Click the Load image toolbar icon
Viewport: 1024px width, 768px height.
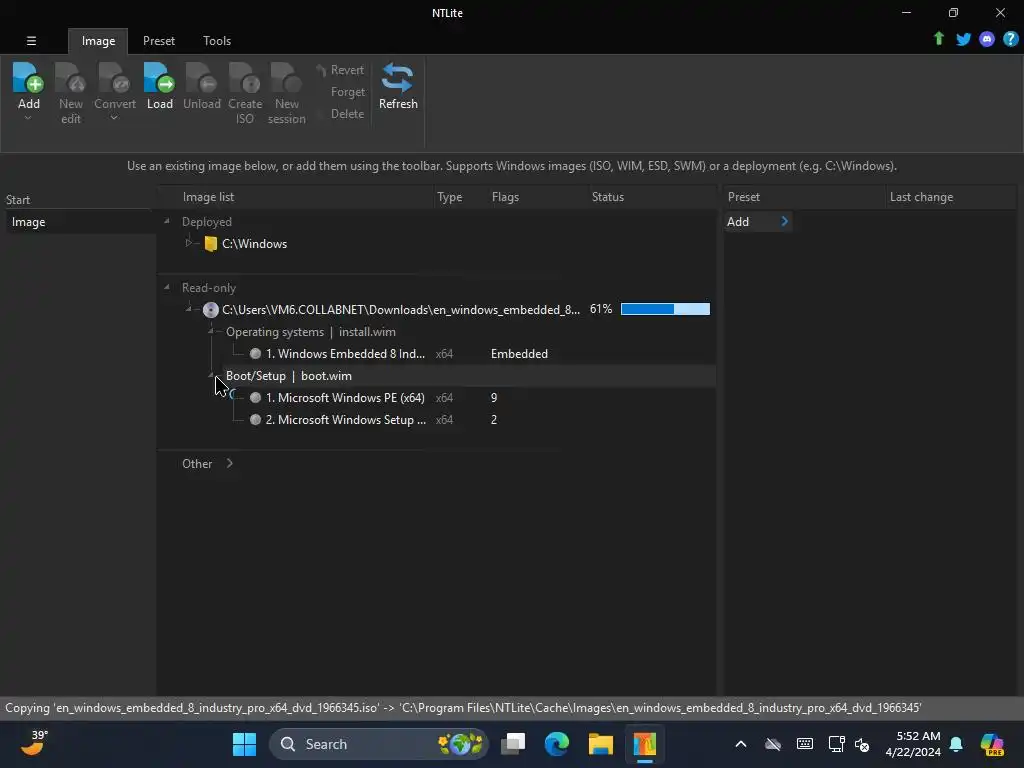tap(159, 78)
